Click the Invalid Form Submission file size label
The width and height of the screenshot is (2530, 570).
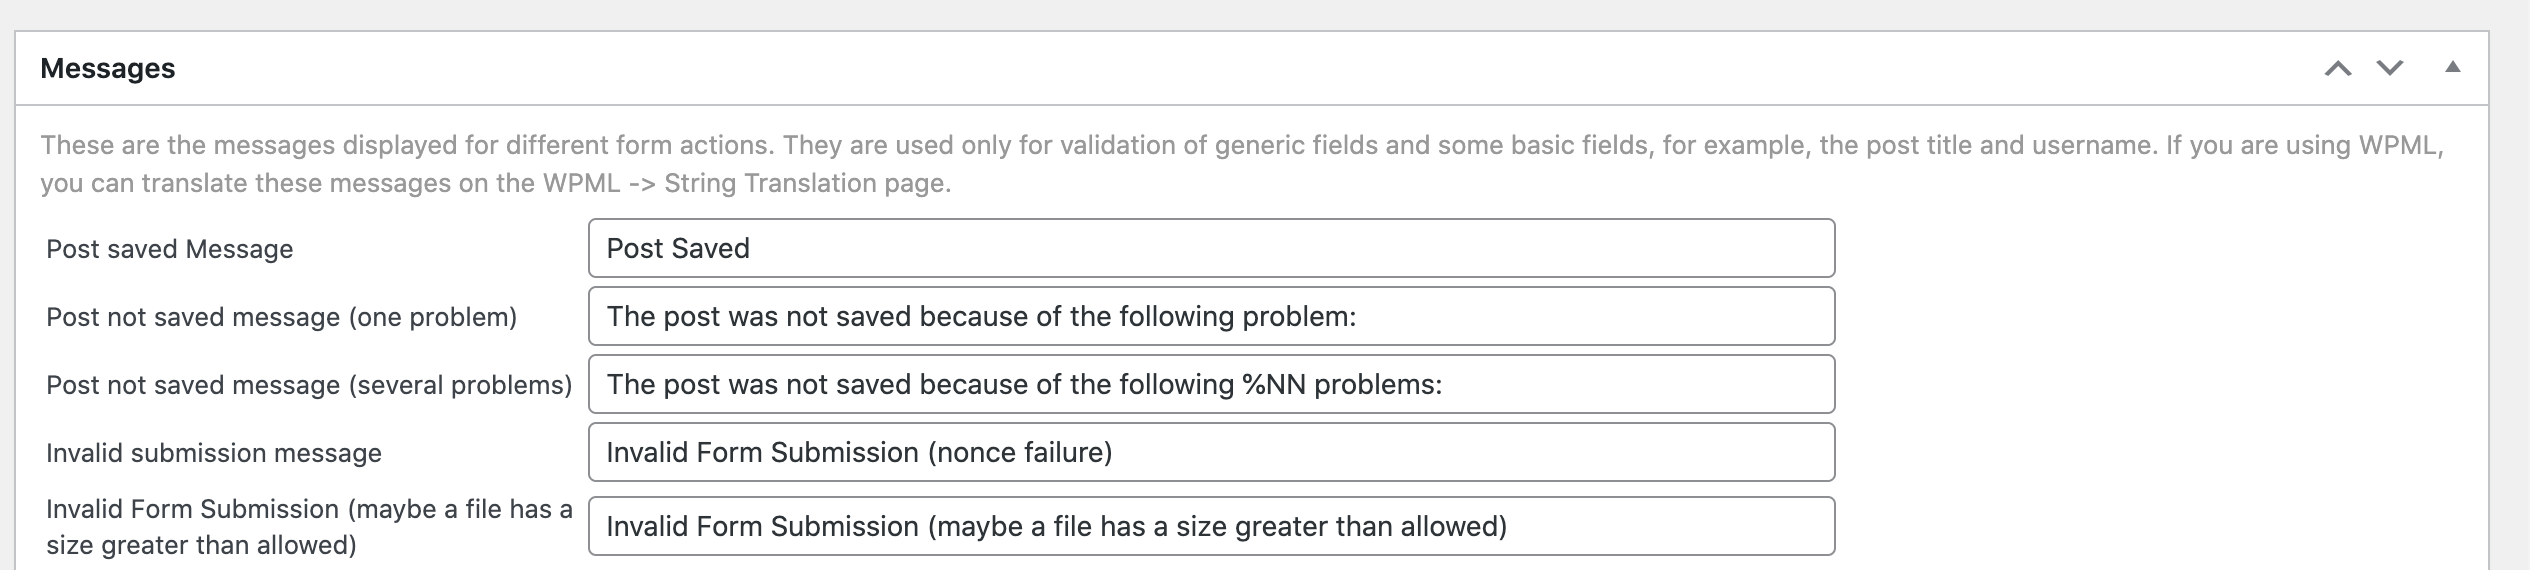tap(309, 527)
